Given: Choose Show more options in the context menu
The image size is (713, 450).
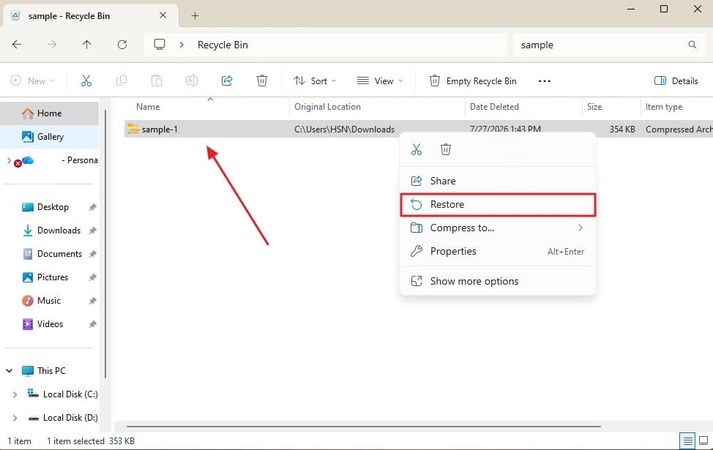Looking at the screenshot, I should pyautogui.click(x=497, y=281).
